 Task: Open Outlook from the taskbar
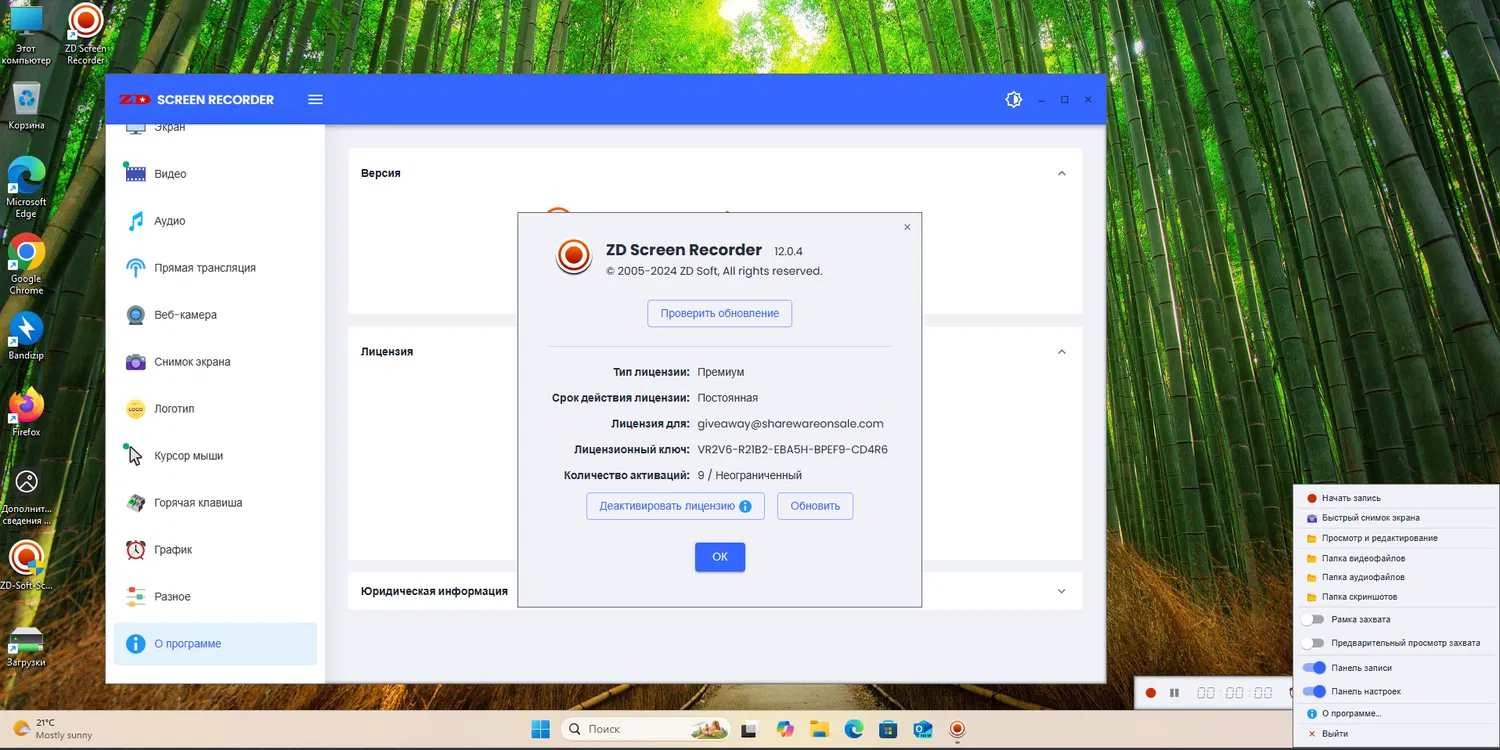[x=922, y=729]
